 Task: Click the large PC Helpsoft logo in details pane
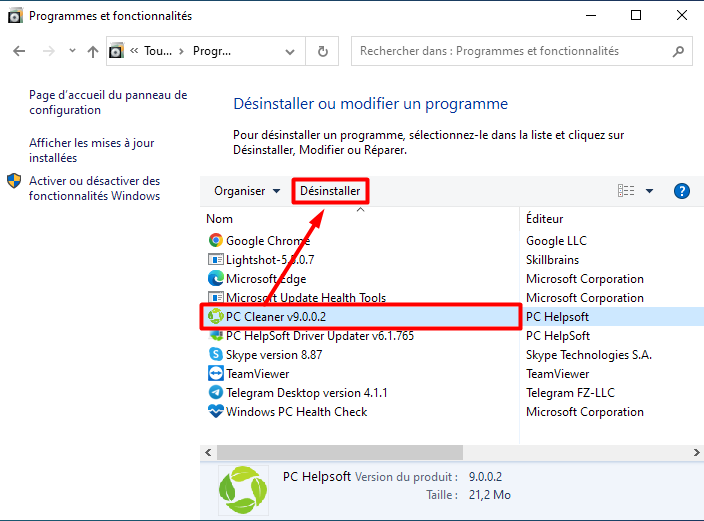(x=243, y=490)
